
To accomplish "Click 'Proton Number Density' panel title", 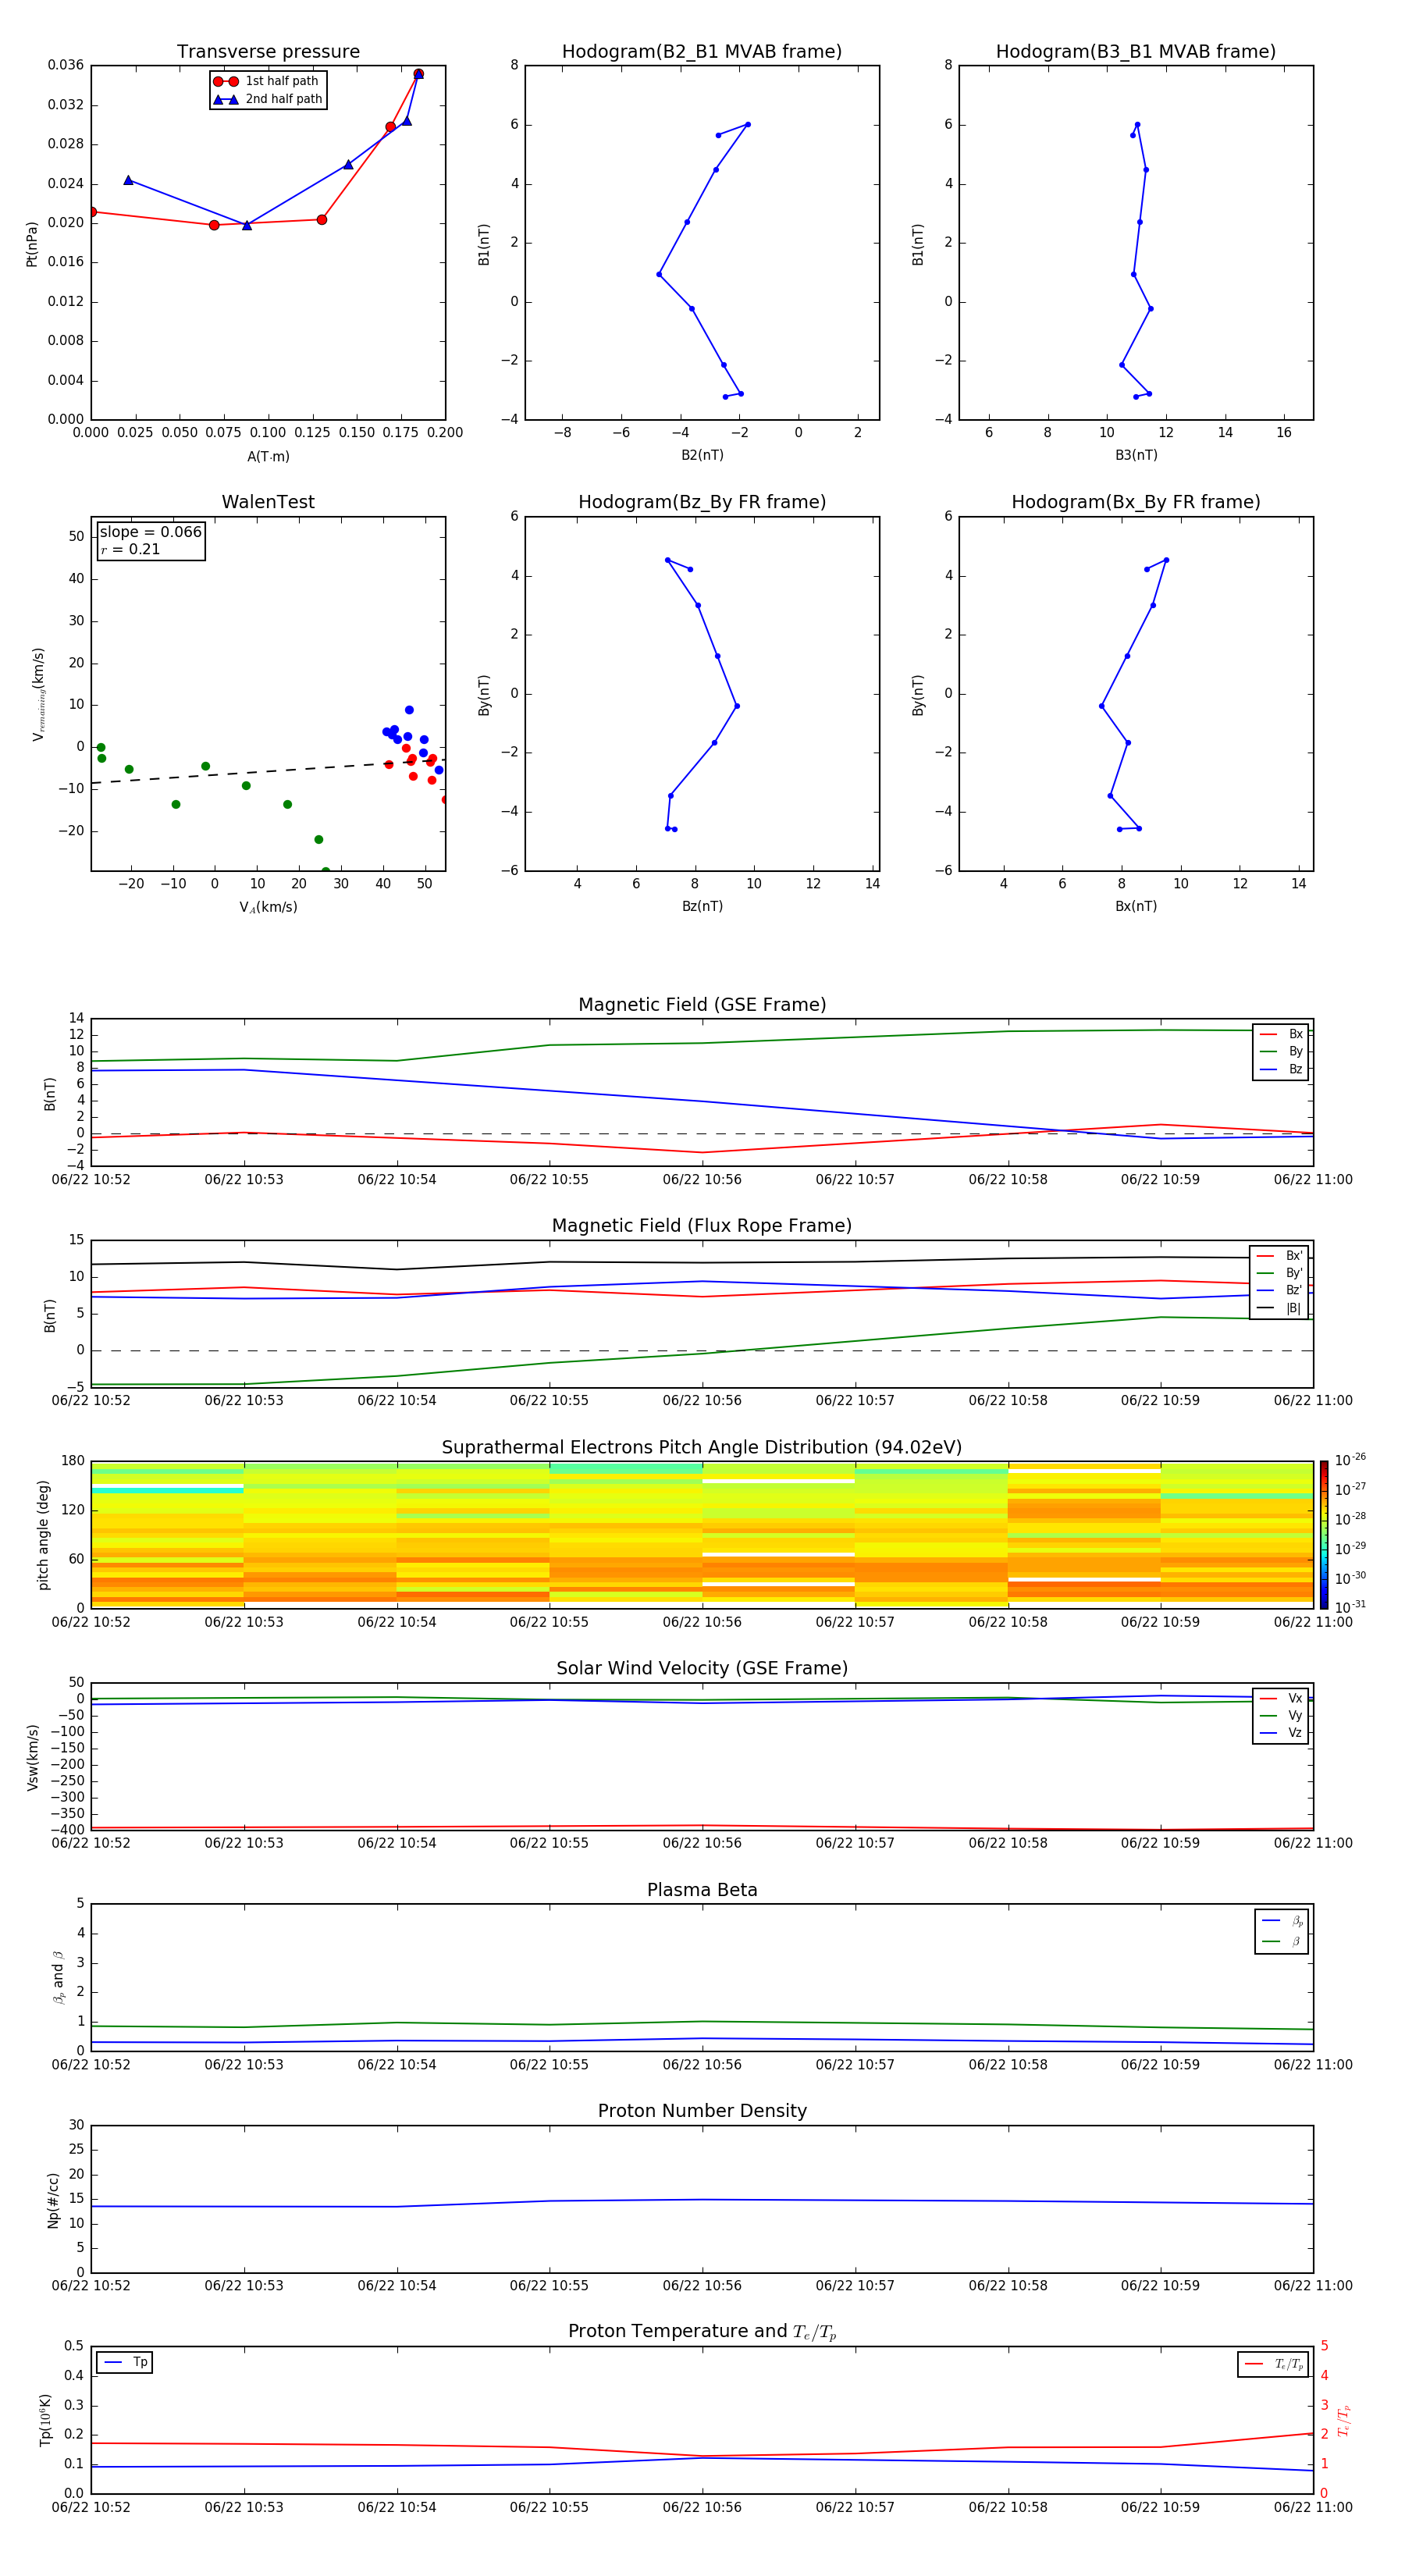I will pyautogui.click(x=702, y=2111).
